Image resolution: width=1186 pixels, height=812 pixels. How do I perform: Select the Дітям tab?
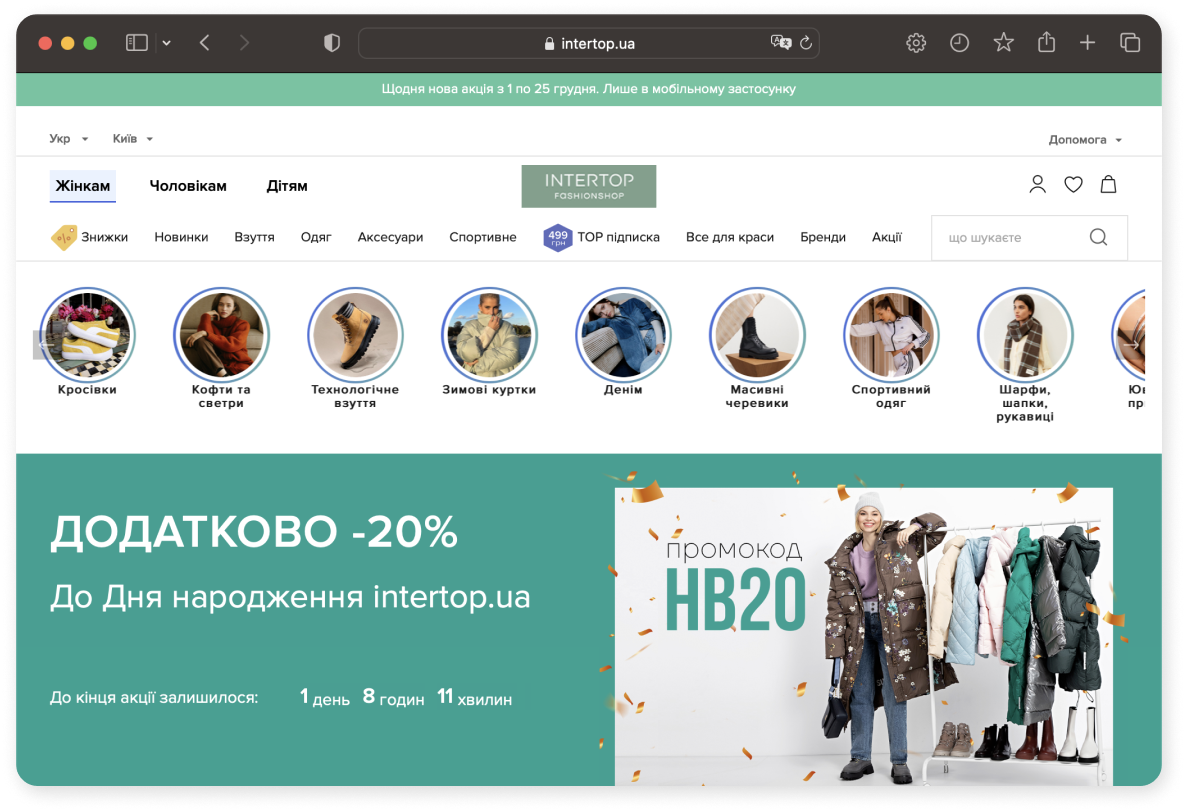point(287,186)
